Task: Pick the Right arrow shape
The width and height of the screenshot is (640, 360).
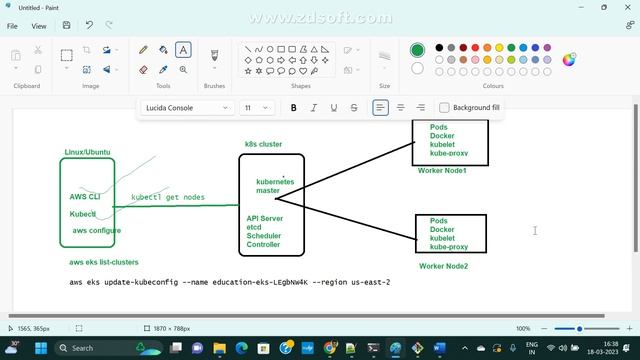Action: (x=281, y=60)
